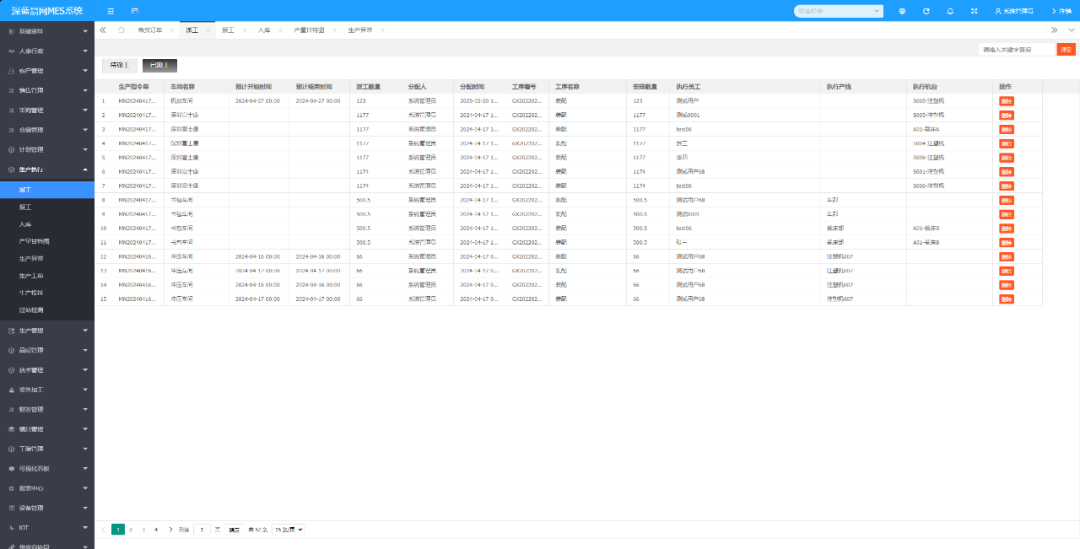
Task: Close the 报工 tab
Action: [244, 30]
